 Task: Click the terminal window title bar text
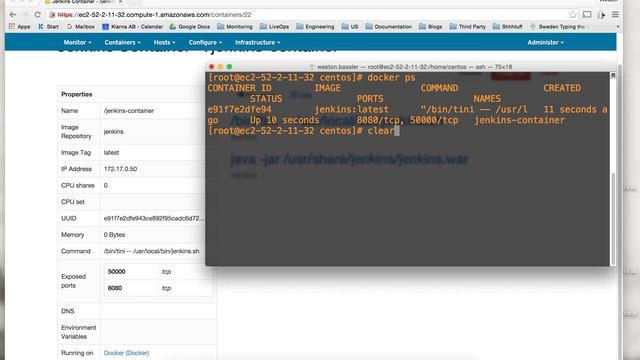pos(414,67)
